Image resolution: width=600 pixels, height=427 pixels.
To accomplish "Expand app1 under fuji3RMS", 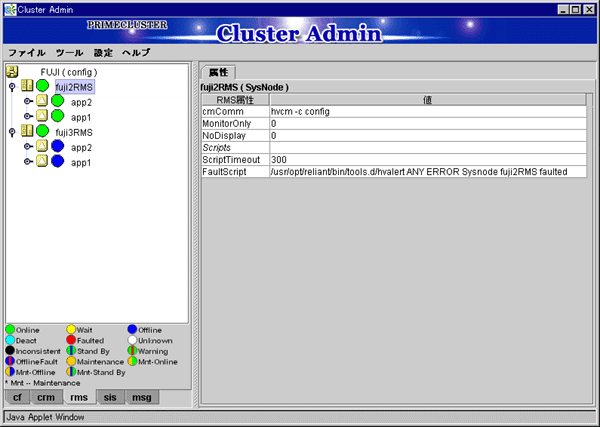I will [x=28, y=161].
